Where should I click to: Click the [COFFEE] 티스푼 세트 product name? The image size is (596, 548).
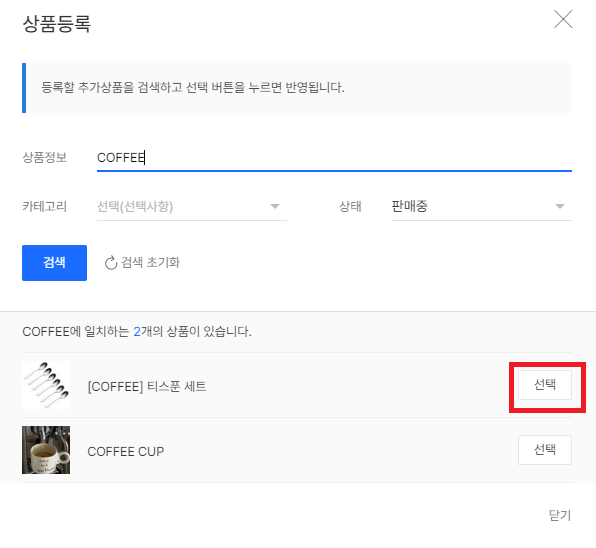[x=147, y=386]
